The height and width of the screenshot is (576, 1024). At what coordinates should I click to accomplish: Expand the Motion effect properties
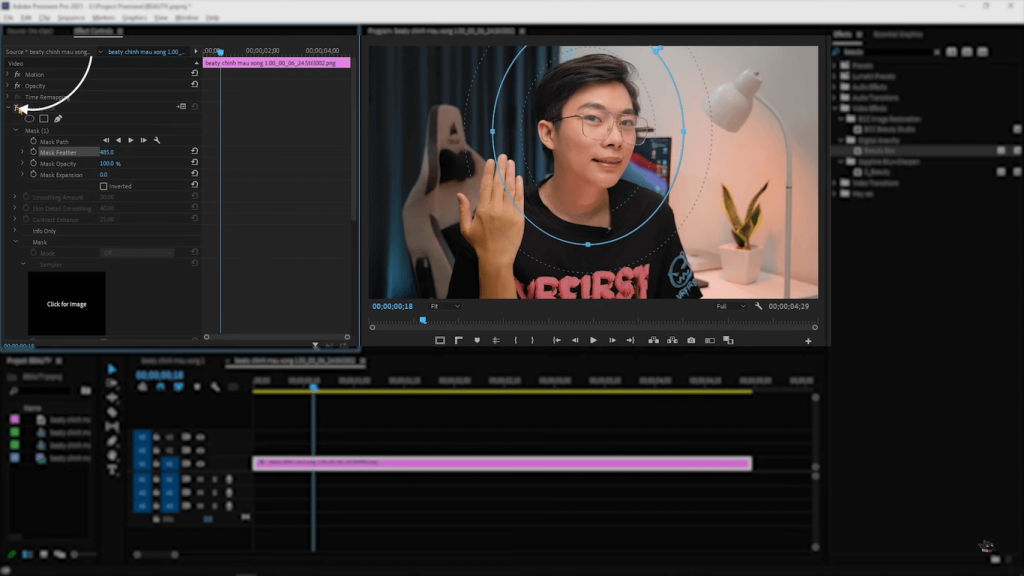pos(10,75)
